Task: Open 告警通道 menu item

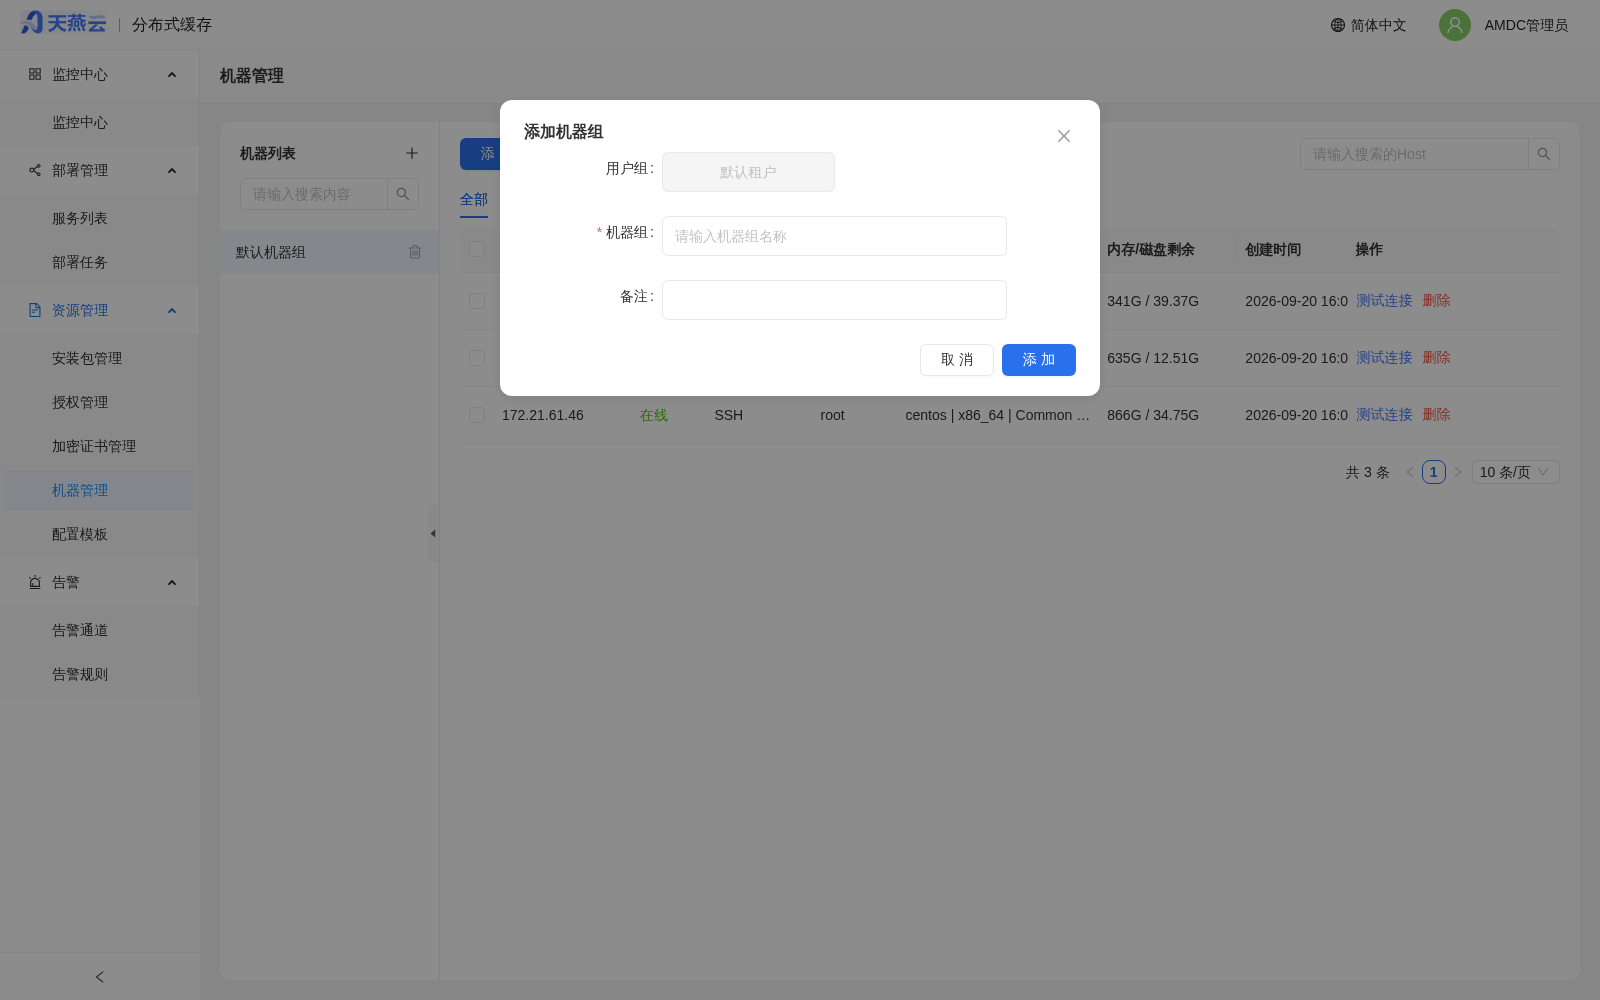Action: tap(100, 631)
